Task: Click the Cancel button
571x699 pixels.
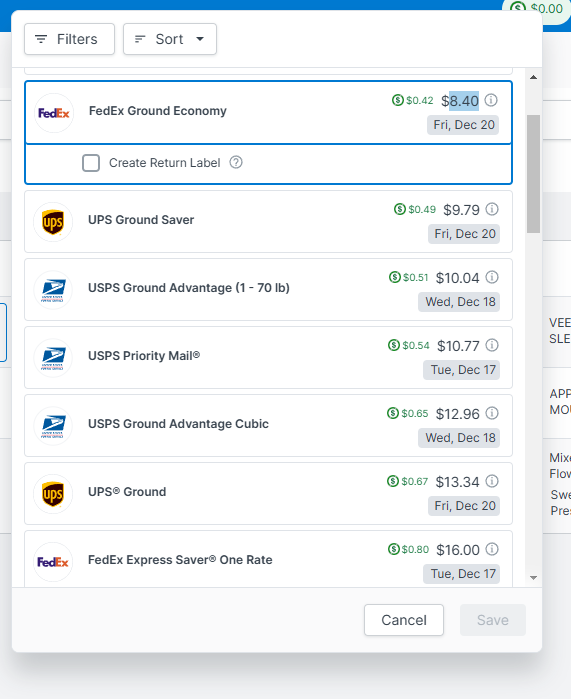Action: click(404, 620)
